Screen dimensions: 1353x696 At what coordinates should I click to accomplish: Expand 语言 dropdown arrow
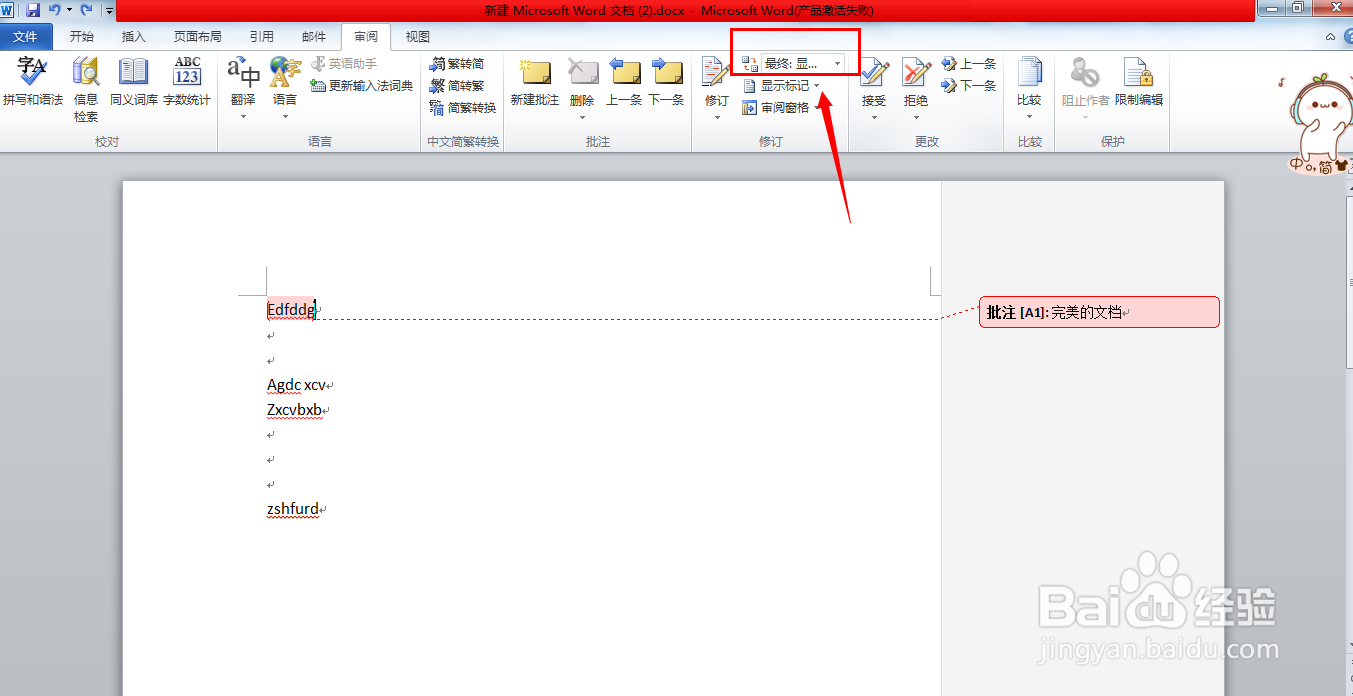point(285,117)
